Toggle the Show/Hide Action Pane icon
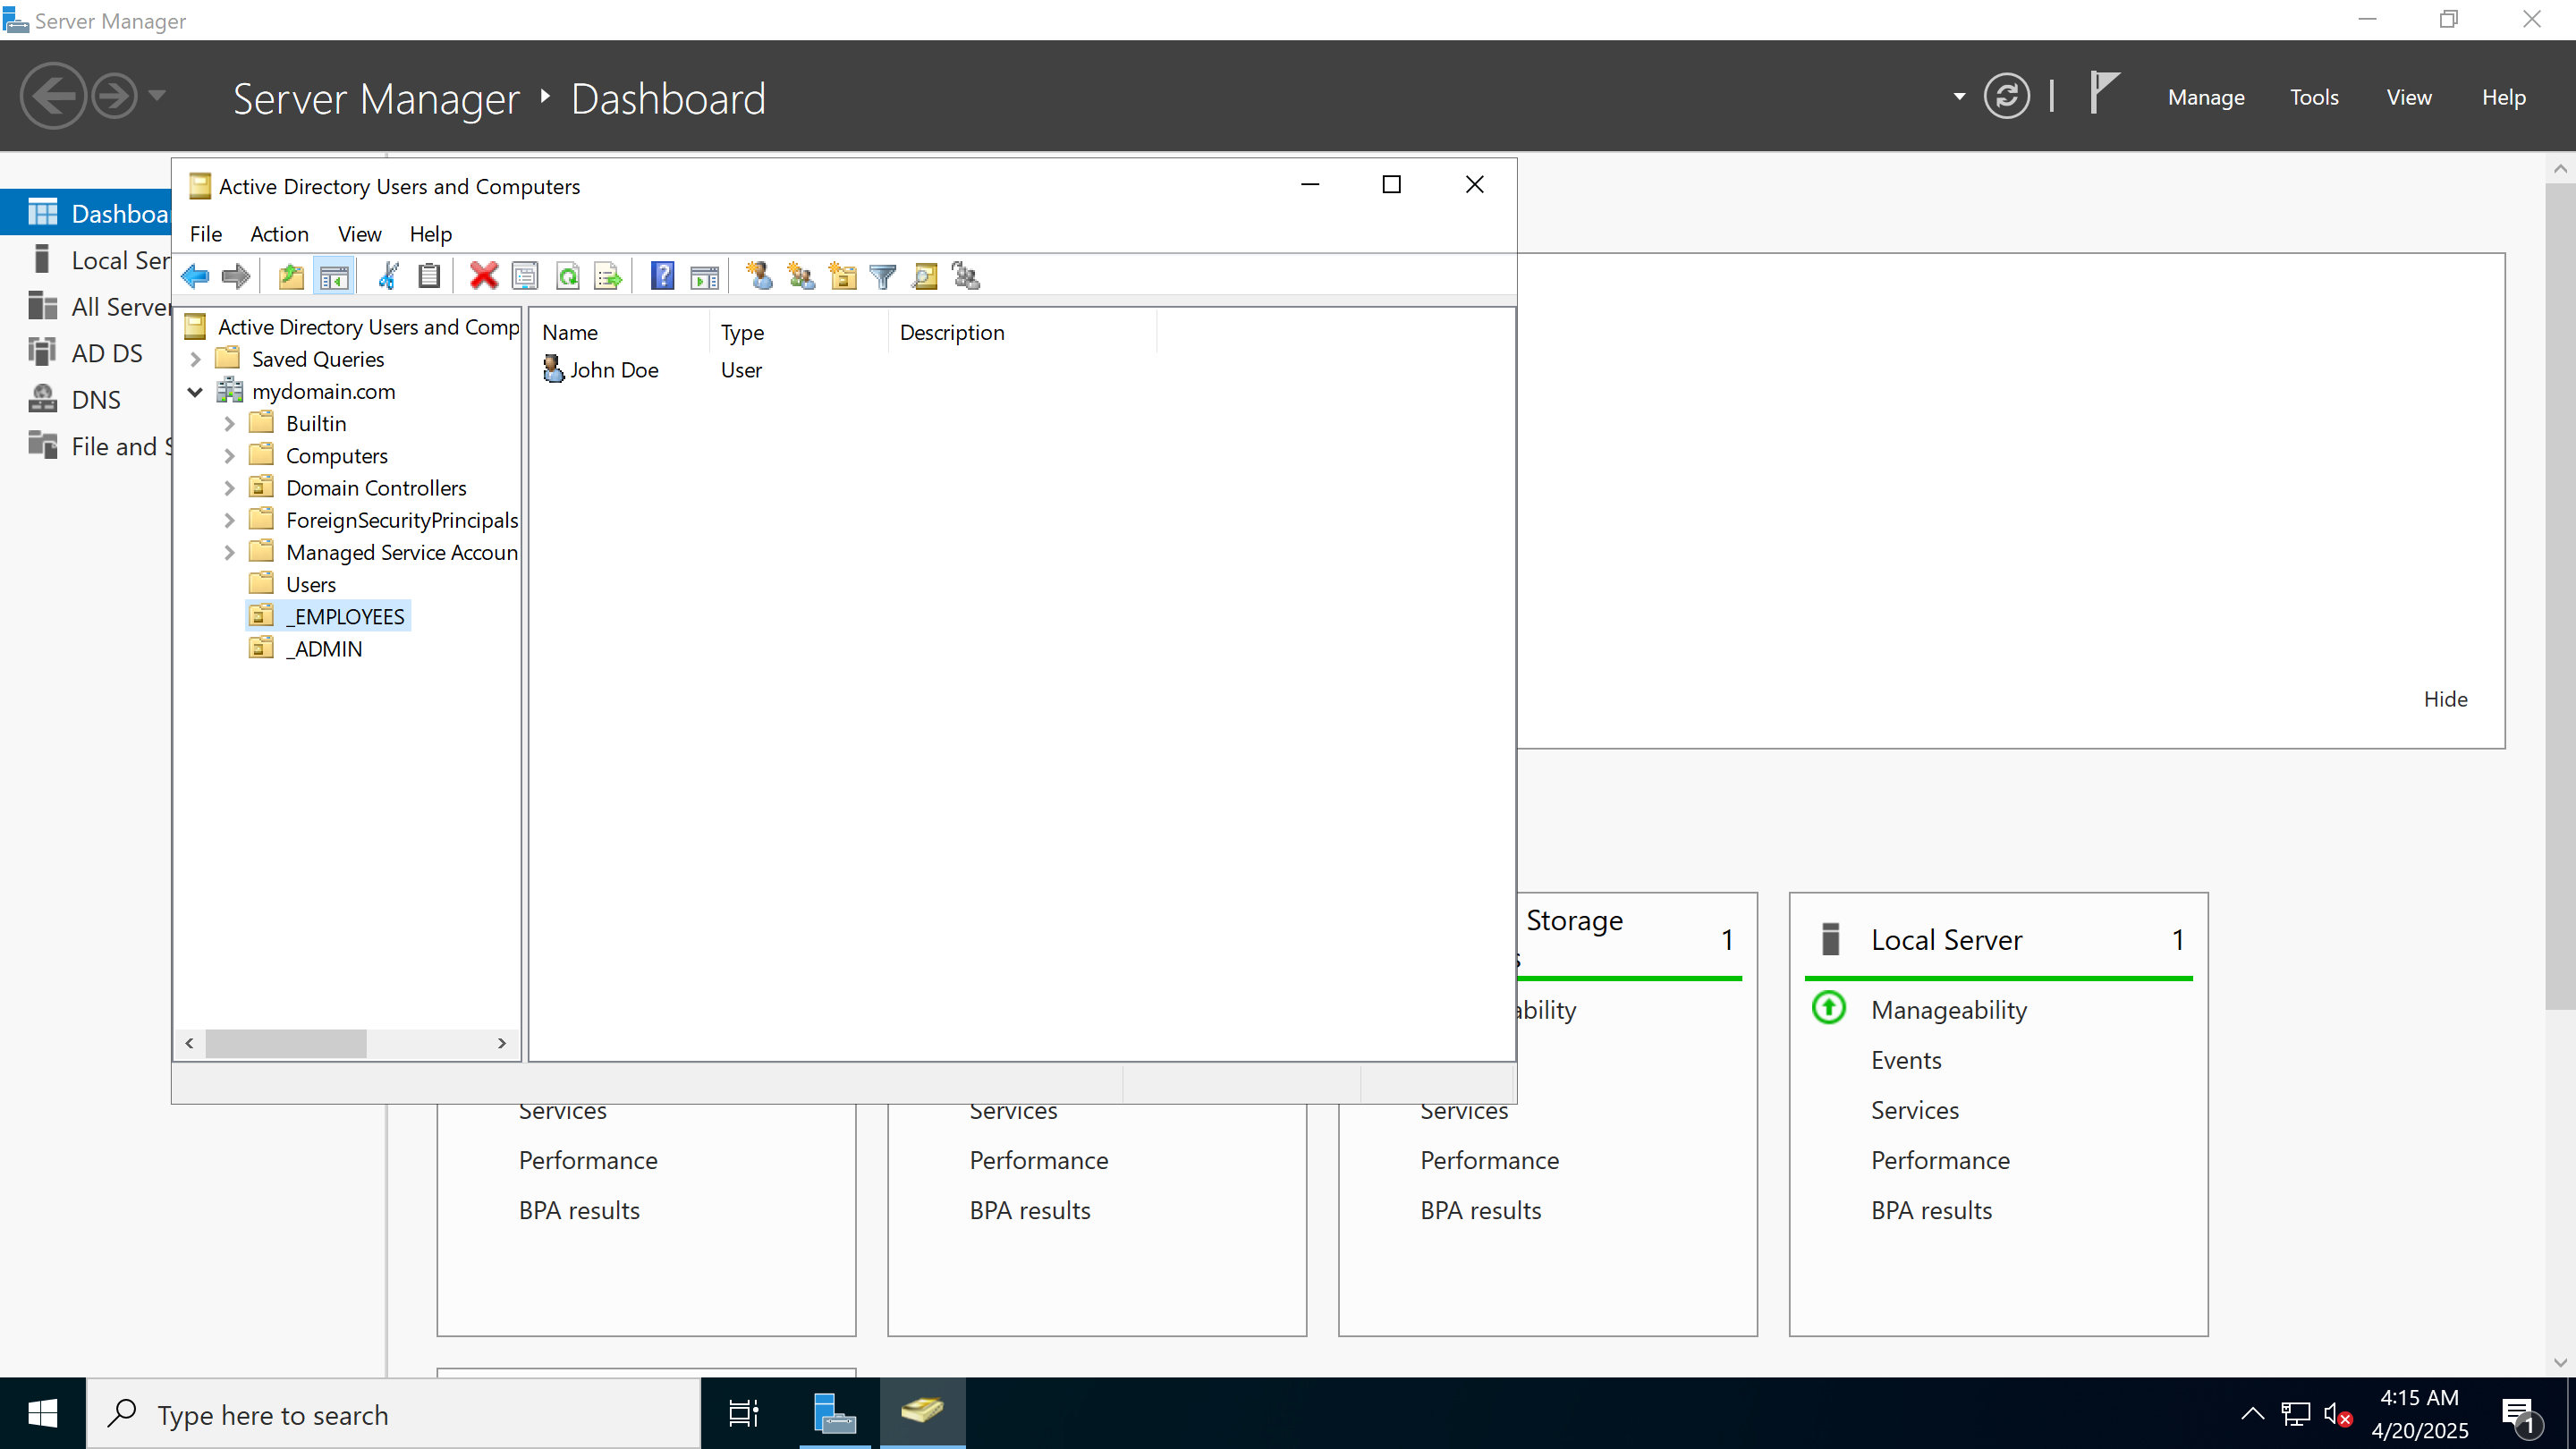This screenshot has width=2576, height=1449. (705, 276)
